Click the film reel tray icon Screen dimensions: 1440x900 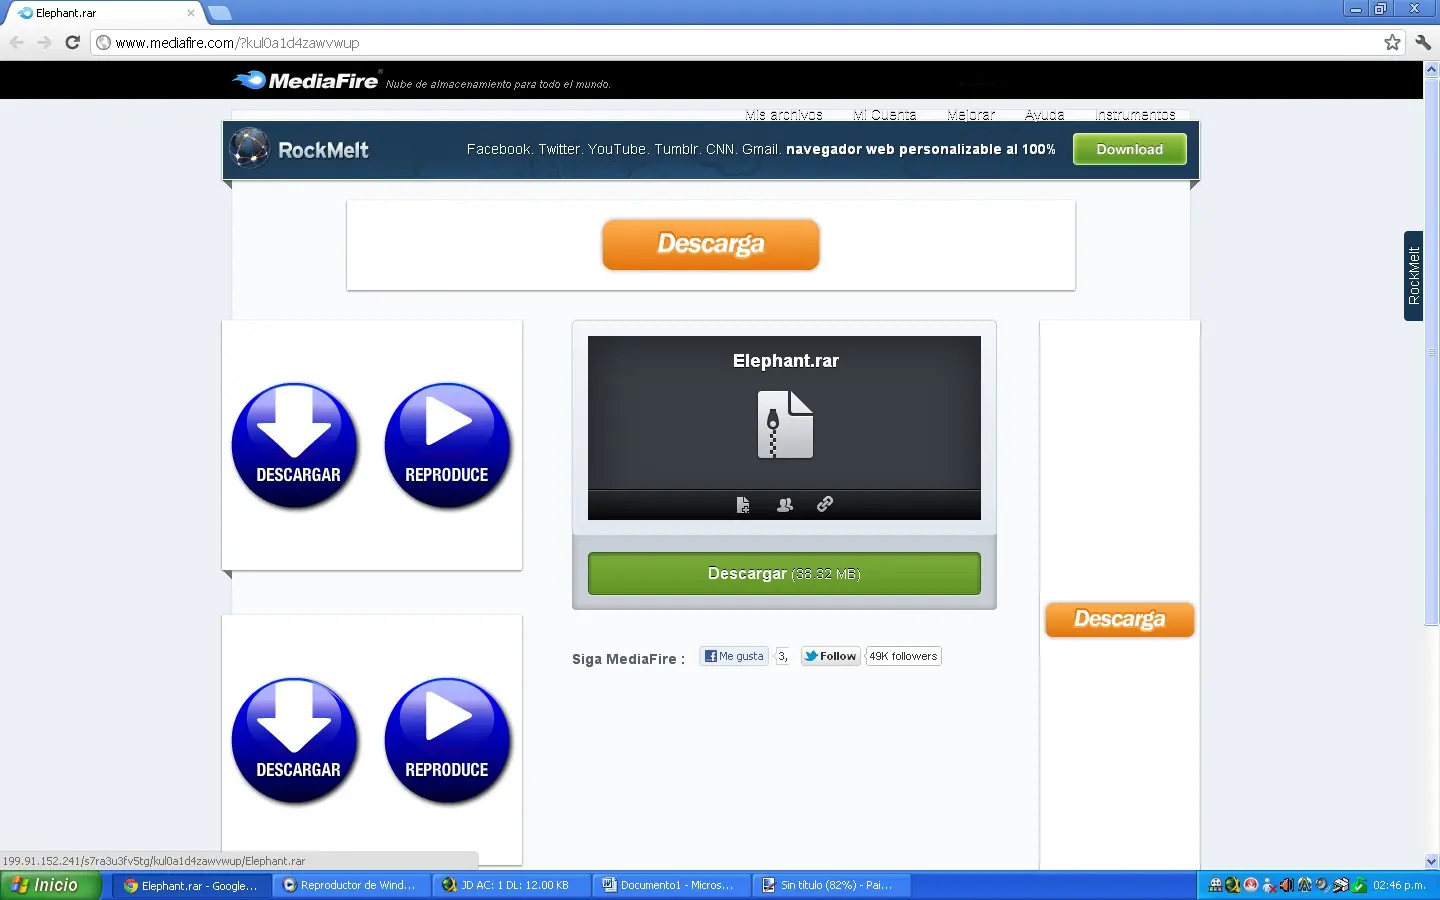point(1215,885)
